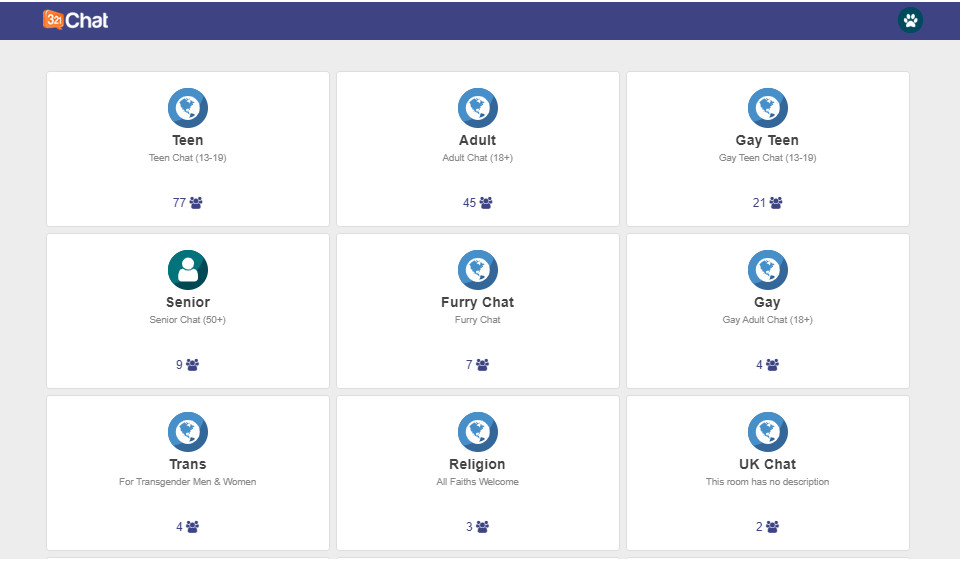Click the Religion room globe icon
Screen dimensions: 960x561
coord(478,432)
